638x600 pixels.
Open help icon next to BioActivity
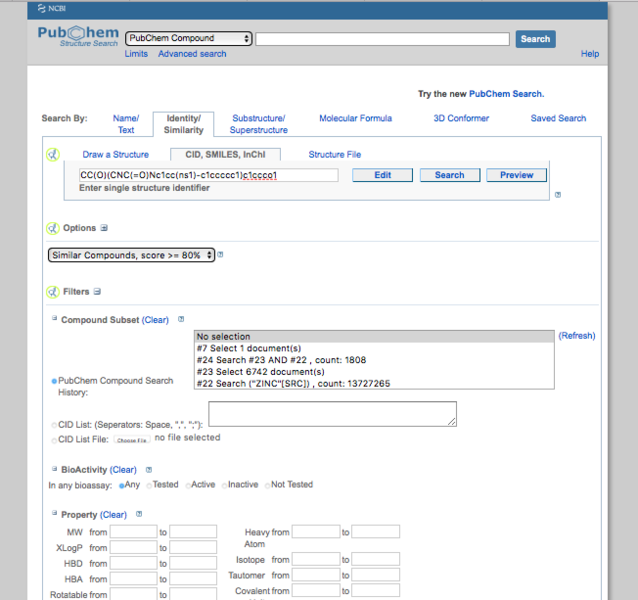point(149,469)
